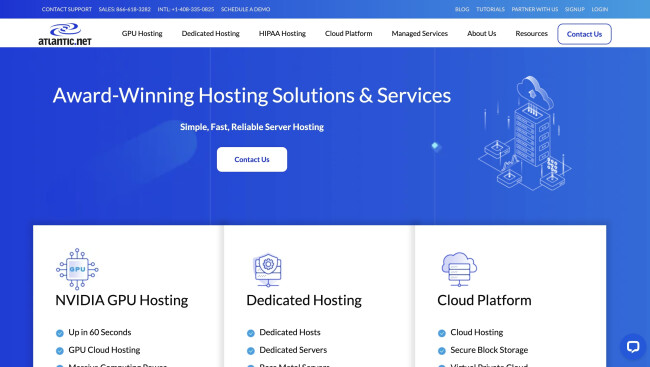Click Award-Winning Hosting Solutions & Services headline

tap(252, 95)
